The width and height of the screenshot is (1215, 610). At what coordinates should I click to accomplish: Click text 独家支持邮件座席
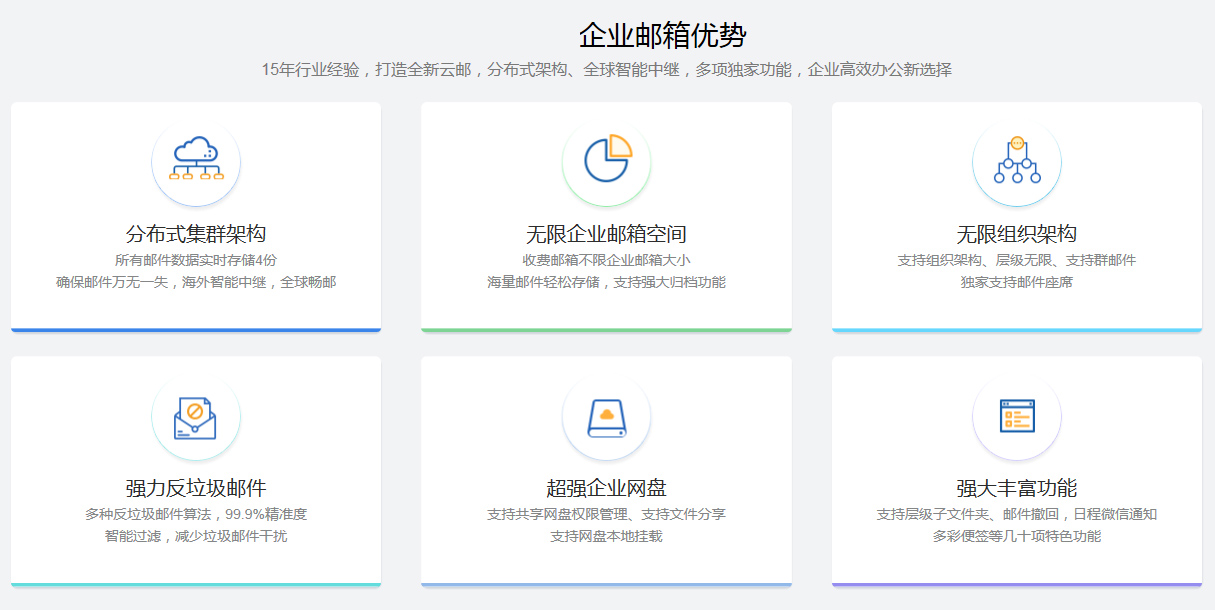coord(1017,282)
